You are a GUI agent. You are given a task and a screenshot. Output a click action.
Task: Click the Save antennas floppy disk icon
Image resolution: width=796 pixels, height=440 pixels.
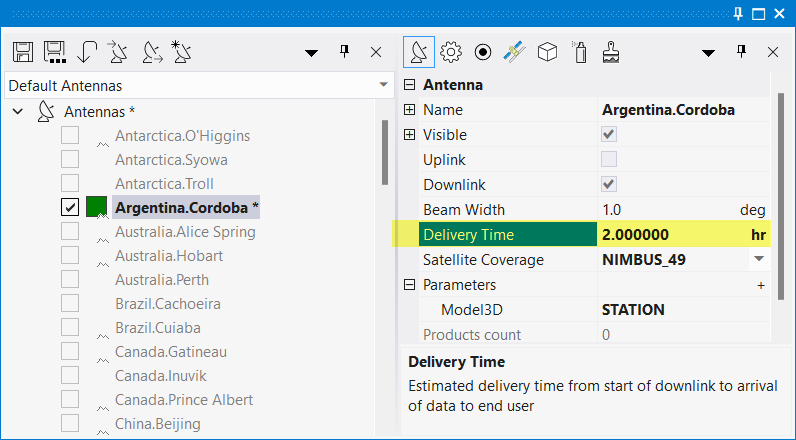coord(24,51)
